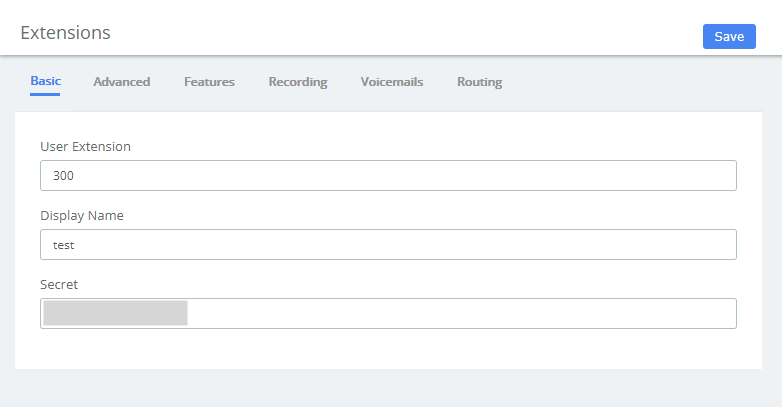Click the gray masked block in Secret
Screen dimensions: 782x407
click(115, 313)
